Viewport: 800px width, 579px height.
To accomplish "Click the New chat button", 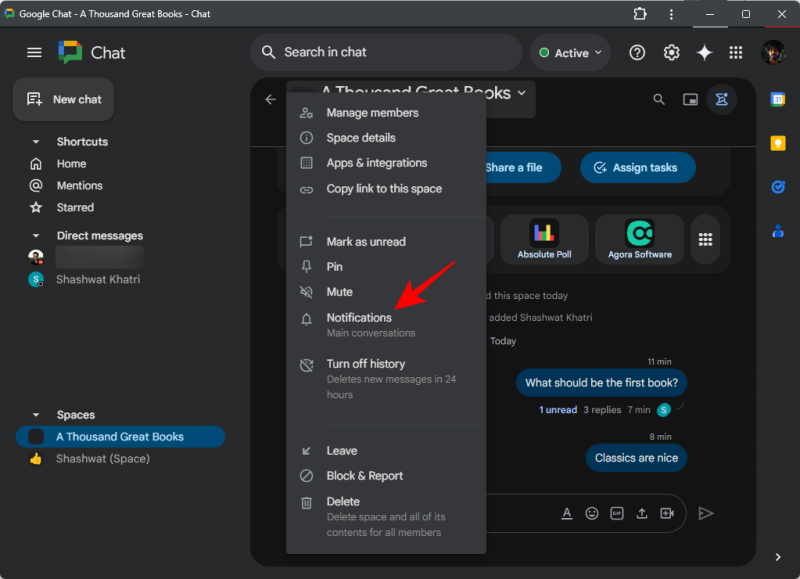I will (64, 99).
